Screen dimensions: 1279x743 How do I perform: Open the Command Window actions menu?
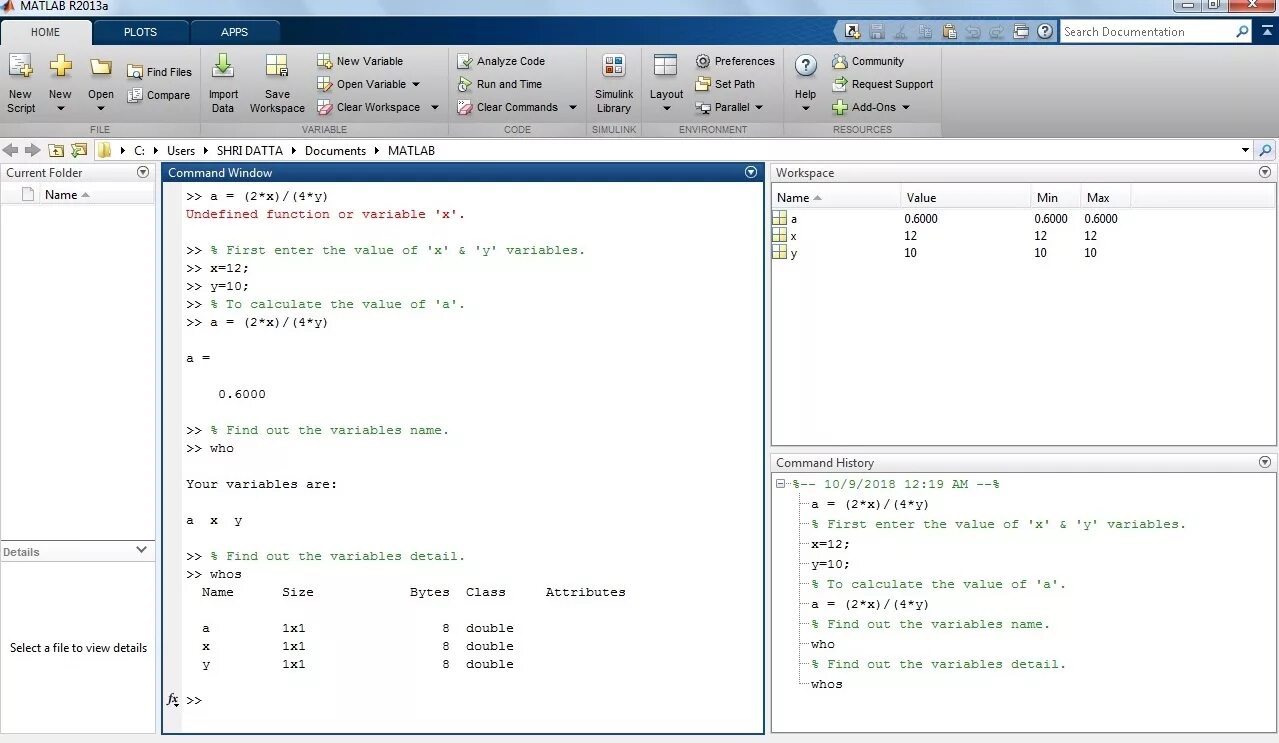[751, 172]
